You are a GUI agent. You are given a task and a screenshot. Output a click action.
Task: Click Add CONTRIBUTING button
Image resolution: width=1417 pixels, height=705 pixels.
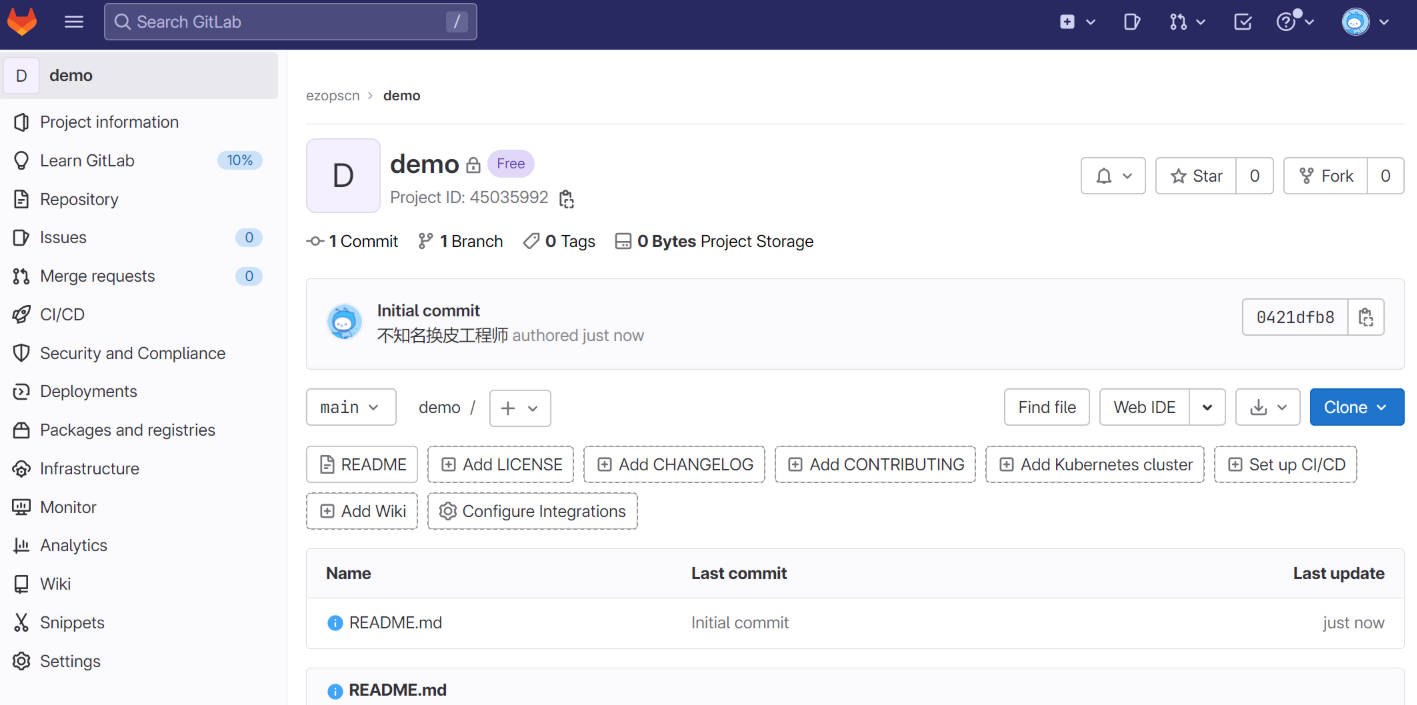click(x=875, y=464)
